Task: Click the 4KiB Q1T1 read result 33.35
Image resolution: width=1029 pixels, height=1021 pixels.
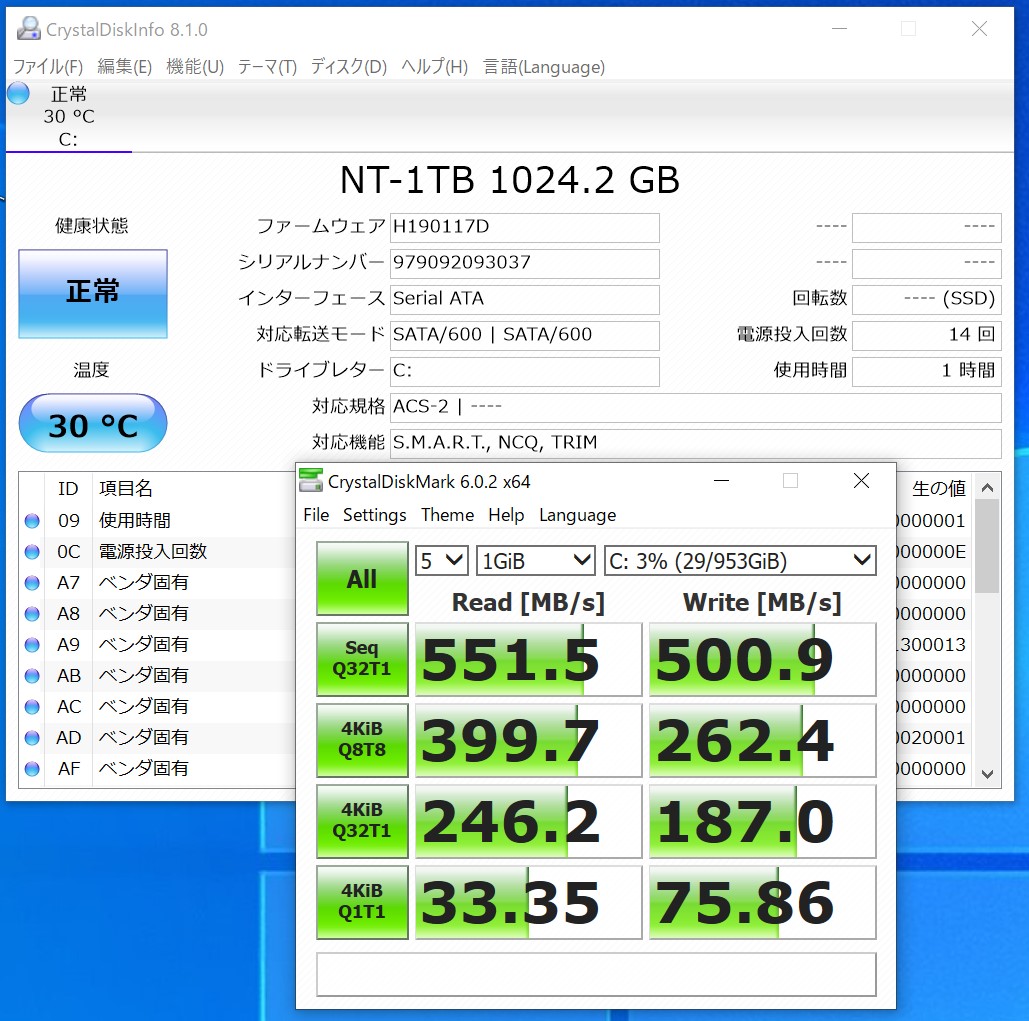Action: (528, 902)
